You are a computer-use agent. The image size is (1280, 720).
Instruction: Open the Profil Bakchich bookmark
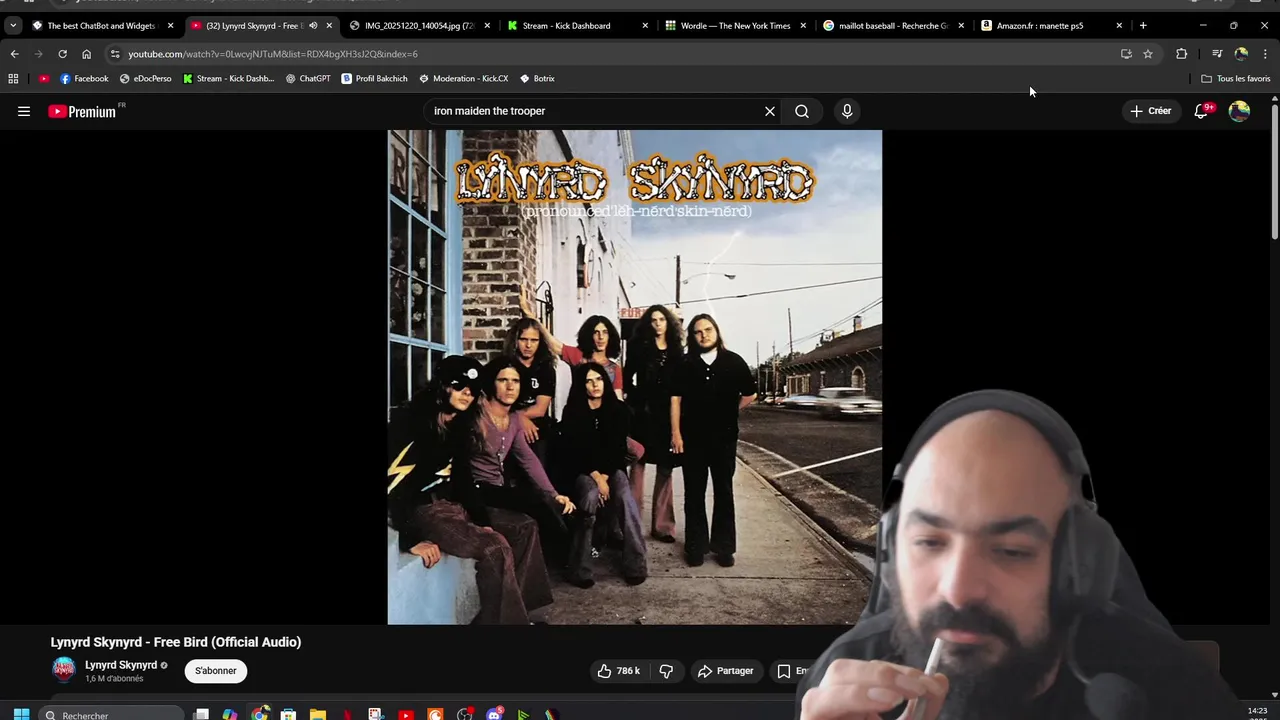click(374, 78)
